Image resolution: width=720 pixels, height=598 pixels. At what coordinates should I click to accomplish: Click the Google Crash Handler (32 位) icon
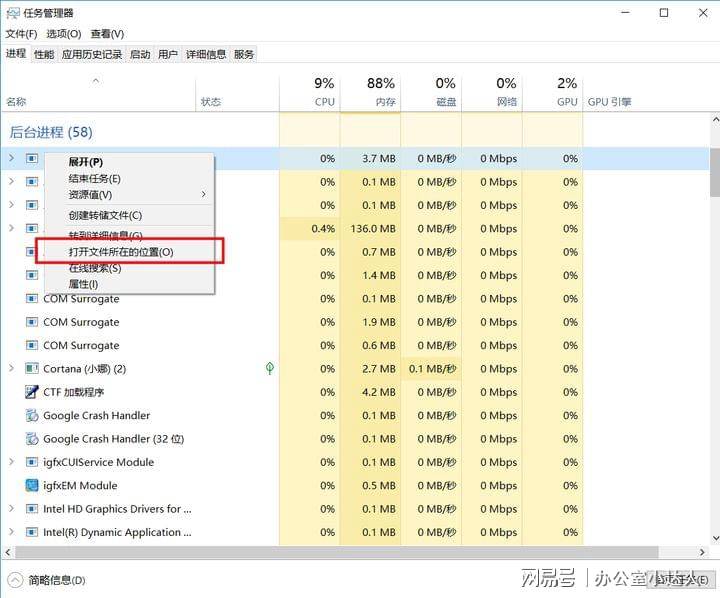(x=32, y=439)
